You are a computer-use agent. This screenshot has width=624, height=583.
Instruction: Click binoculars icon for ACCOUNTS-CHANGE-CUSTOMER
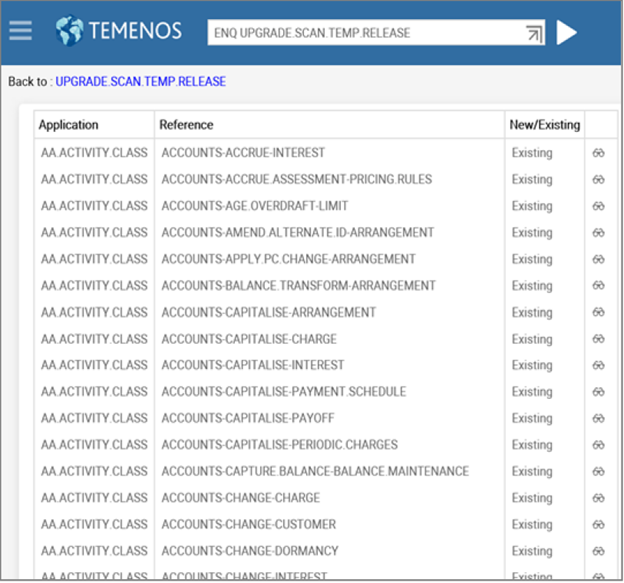(x=599, y=524)
